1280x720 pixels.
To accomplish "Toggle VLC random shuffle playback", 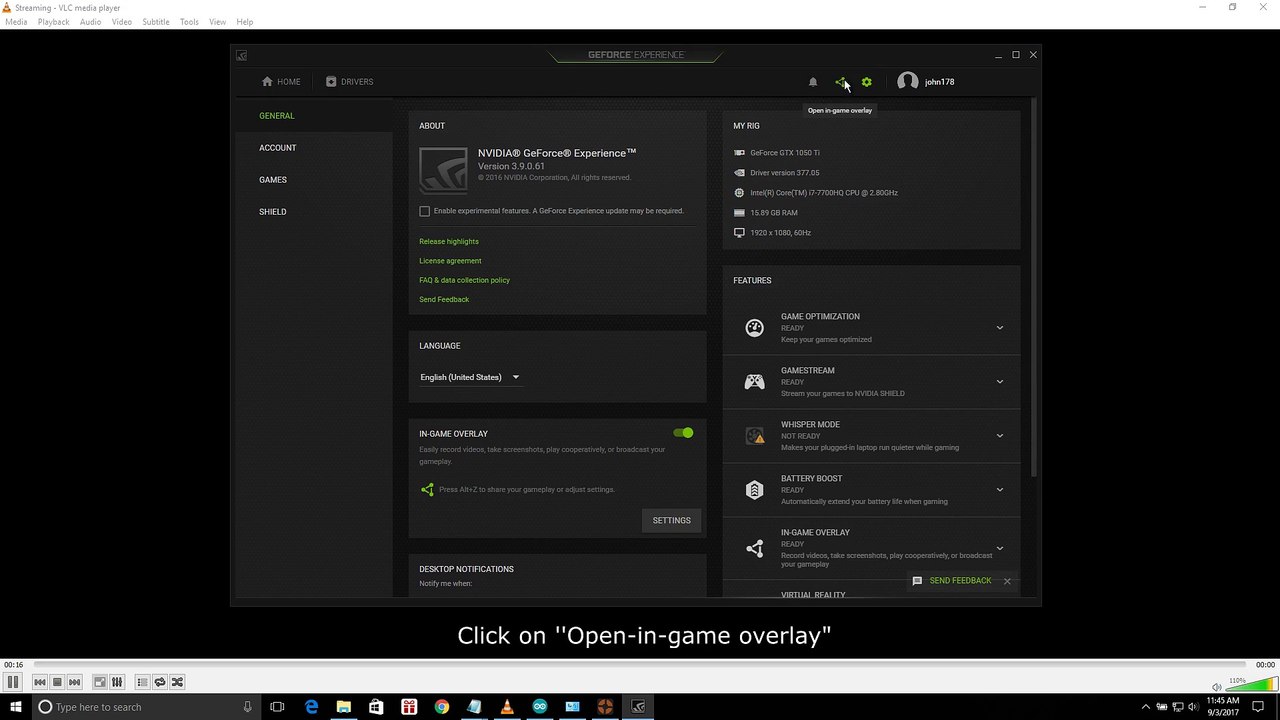I will [177, 682].
